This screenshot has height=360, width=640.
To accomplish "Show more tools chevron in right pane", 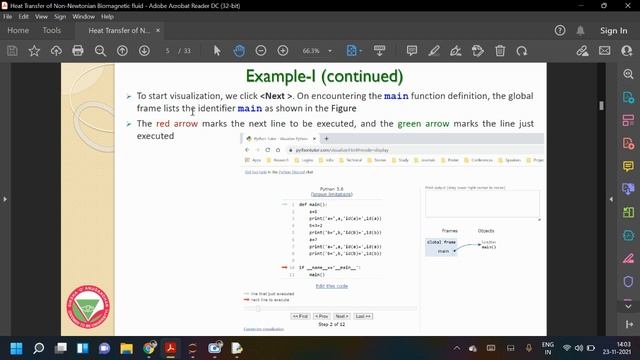I will click(x=628, y=306).
